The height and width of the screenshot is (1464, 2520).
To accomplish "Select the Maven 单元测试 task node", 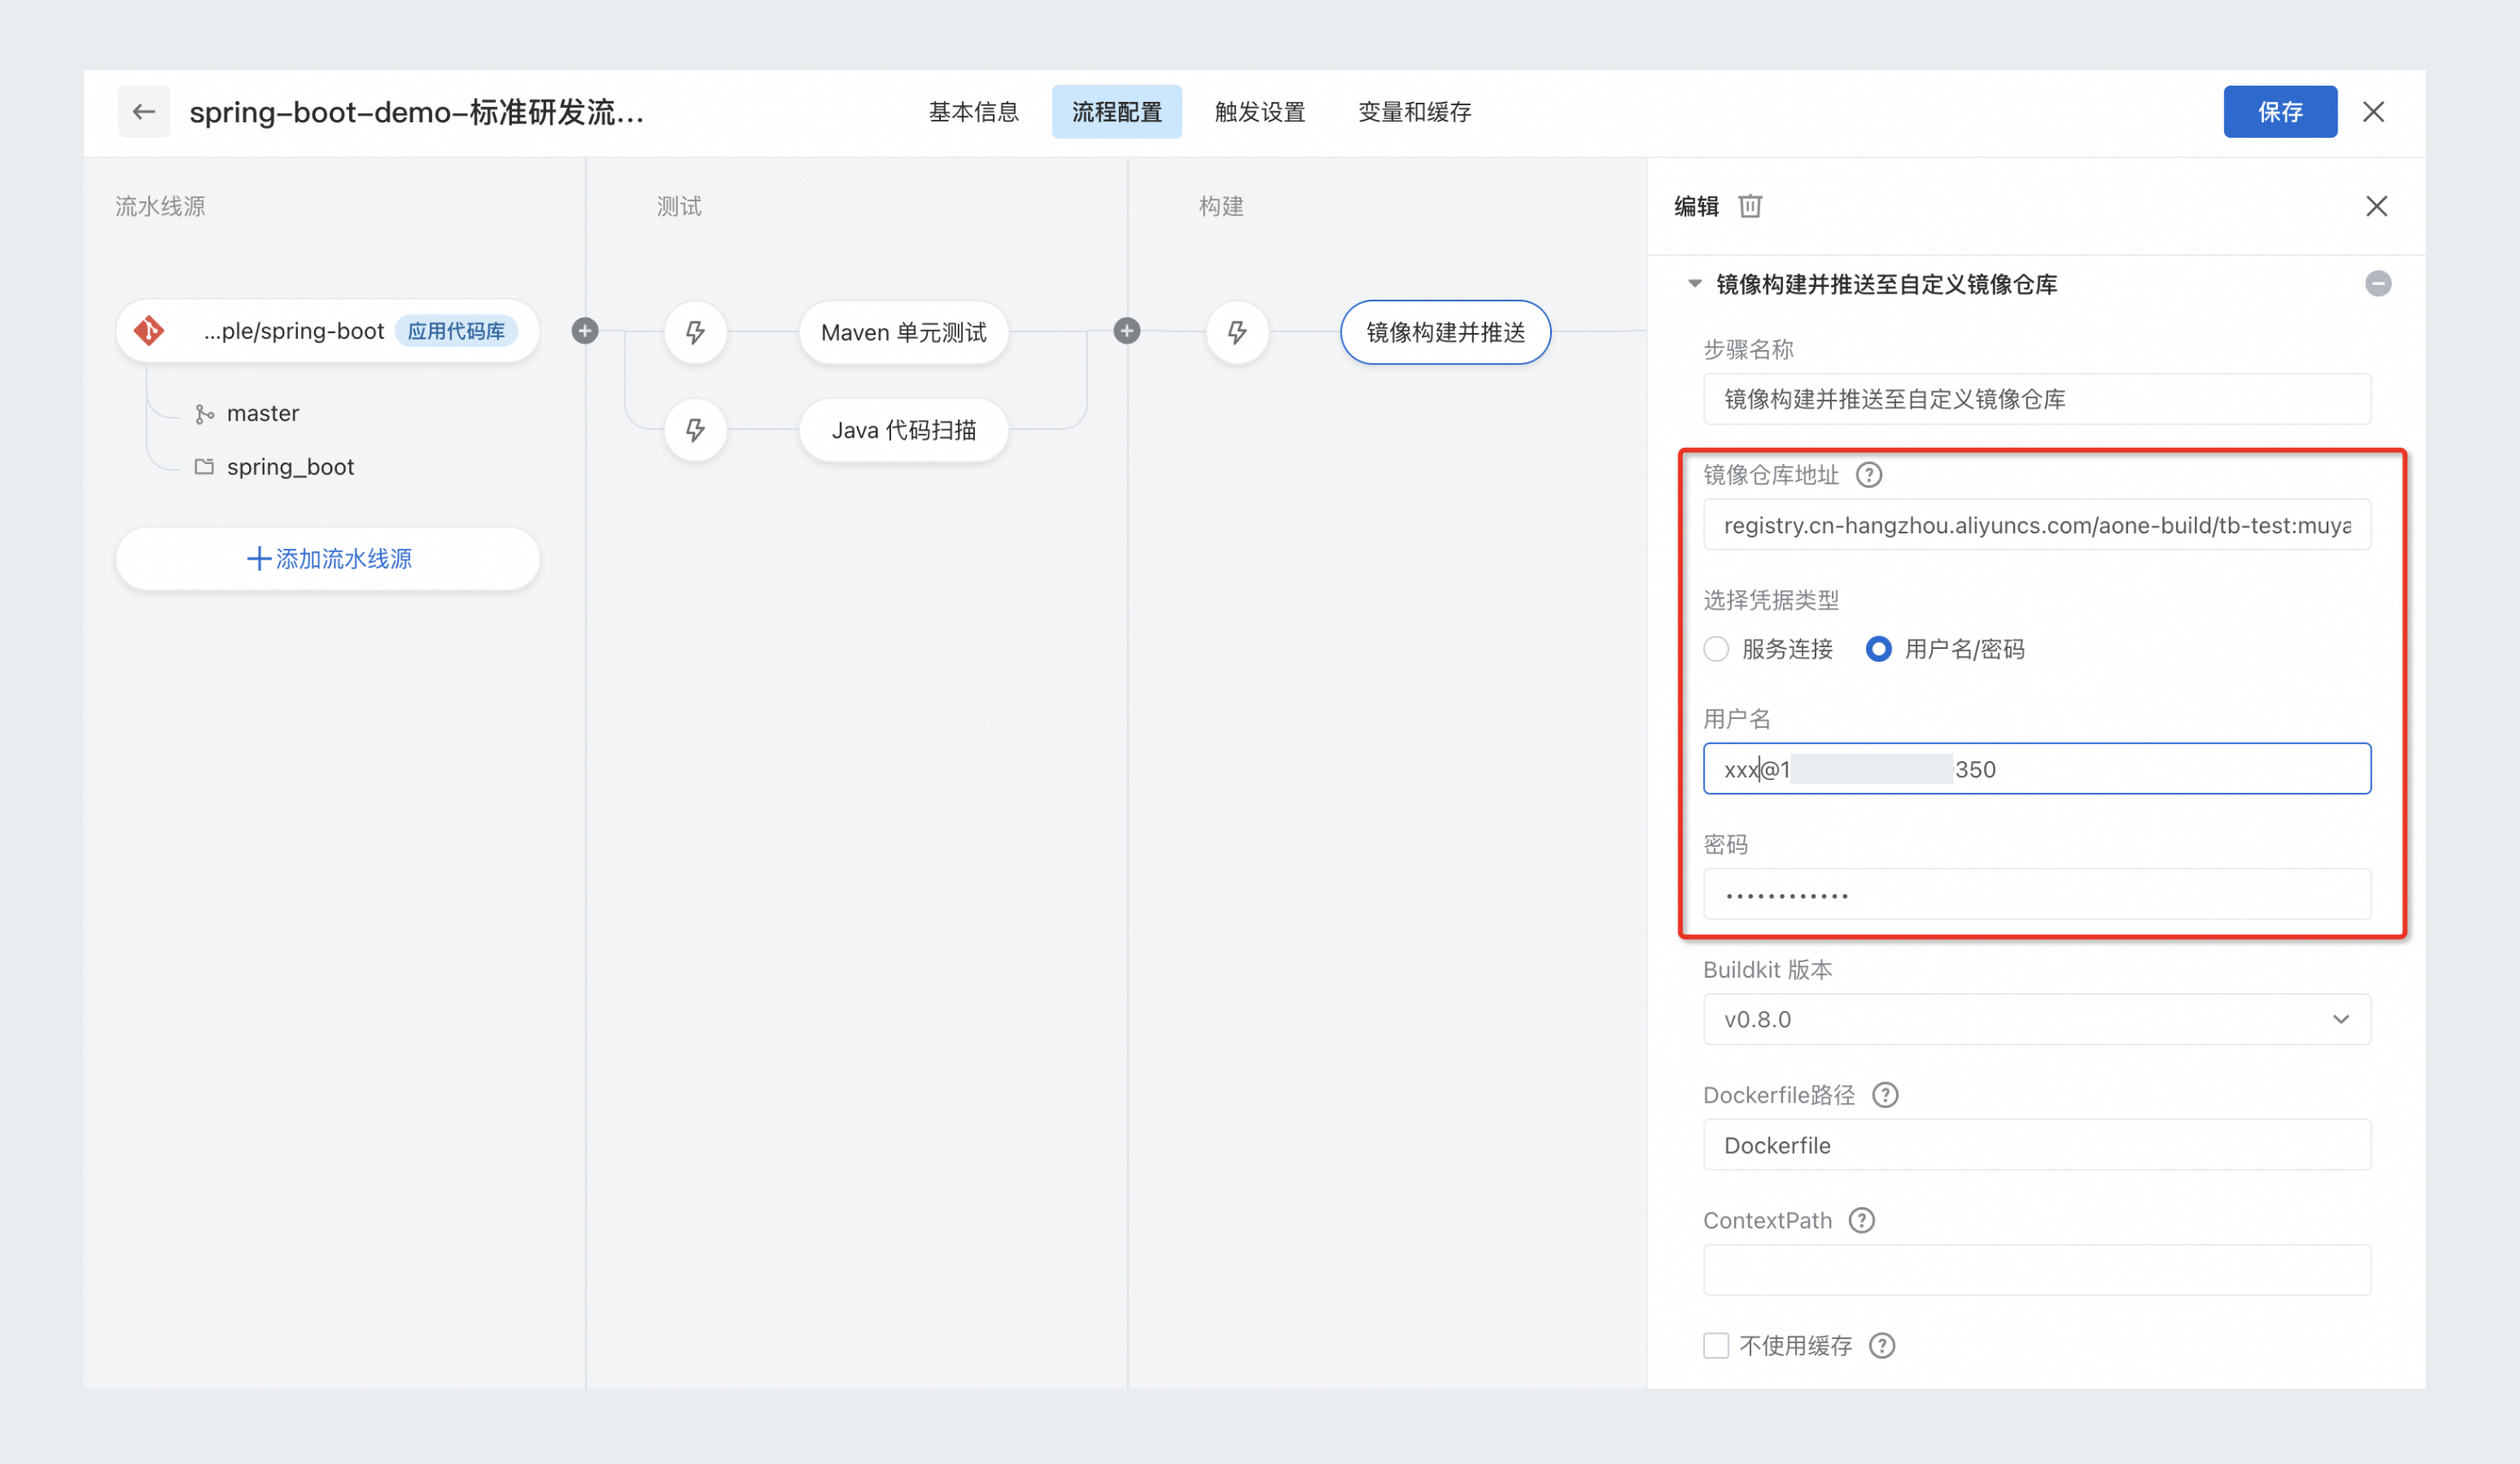I will point(903,332).
